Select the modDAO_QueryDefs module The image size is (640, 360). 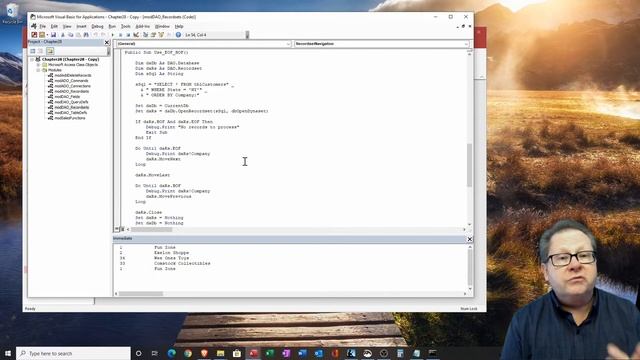click(71, 102)
